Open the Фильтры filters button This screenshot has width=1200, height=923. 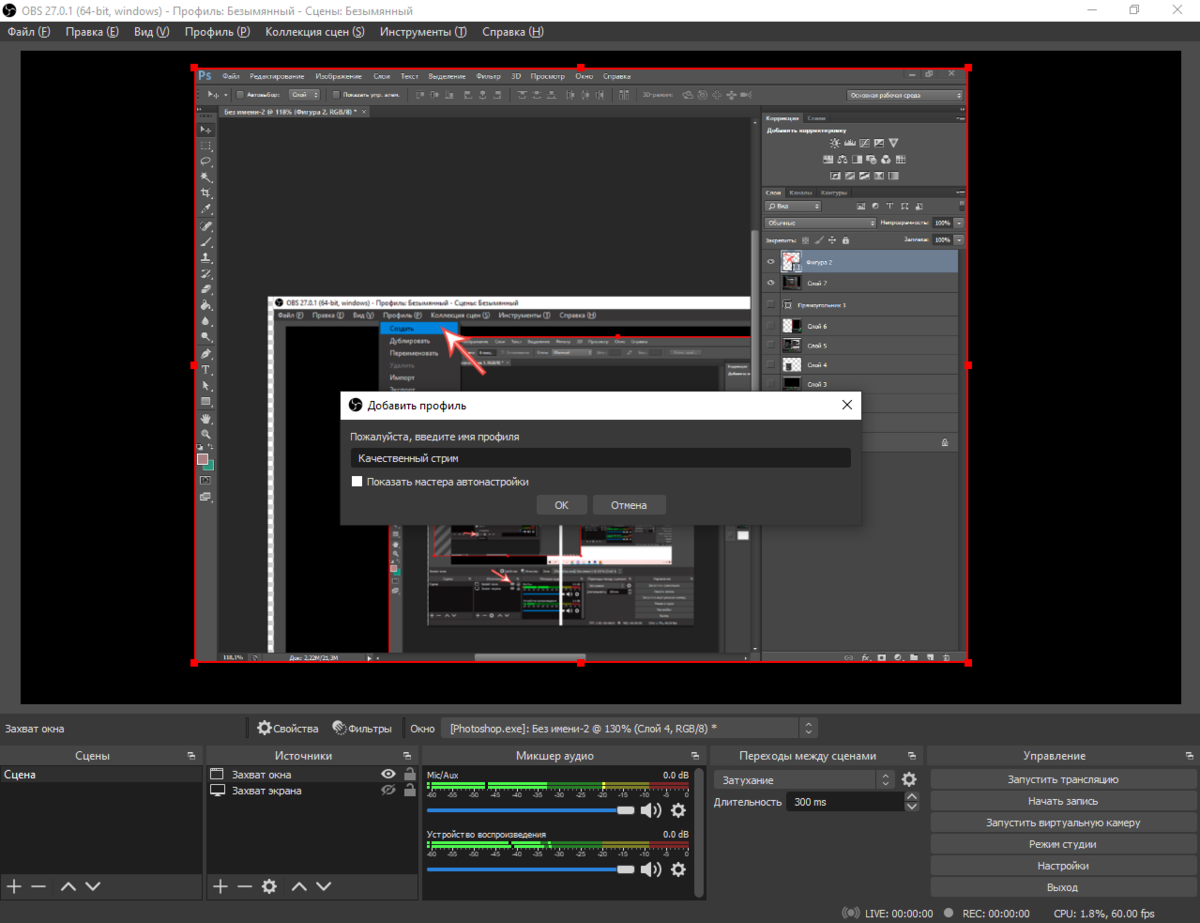tap(362, 728)
